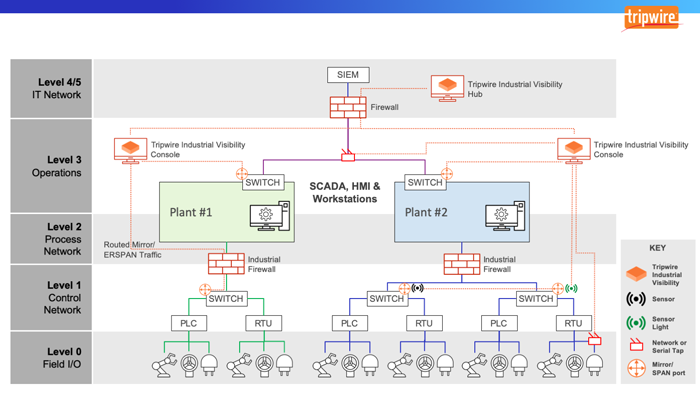Click the left Industrial Visibility Console icon
Screen dimensions: 700x394
pos(130,150)
